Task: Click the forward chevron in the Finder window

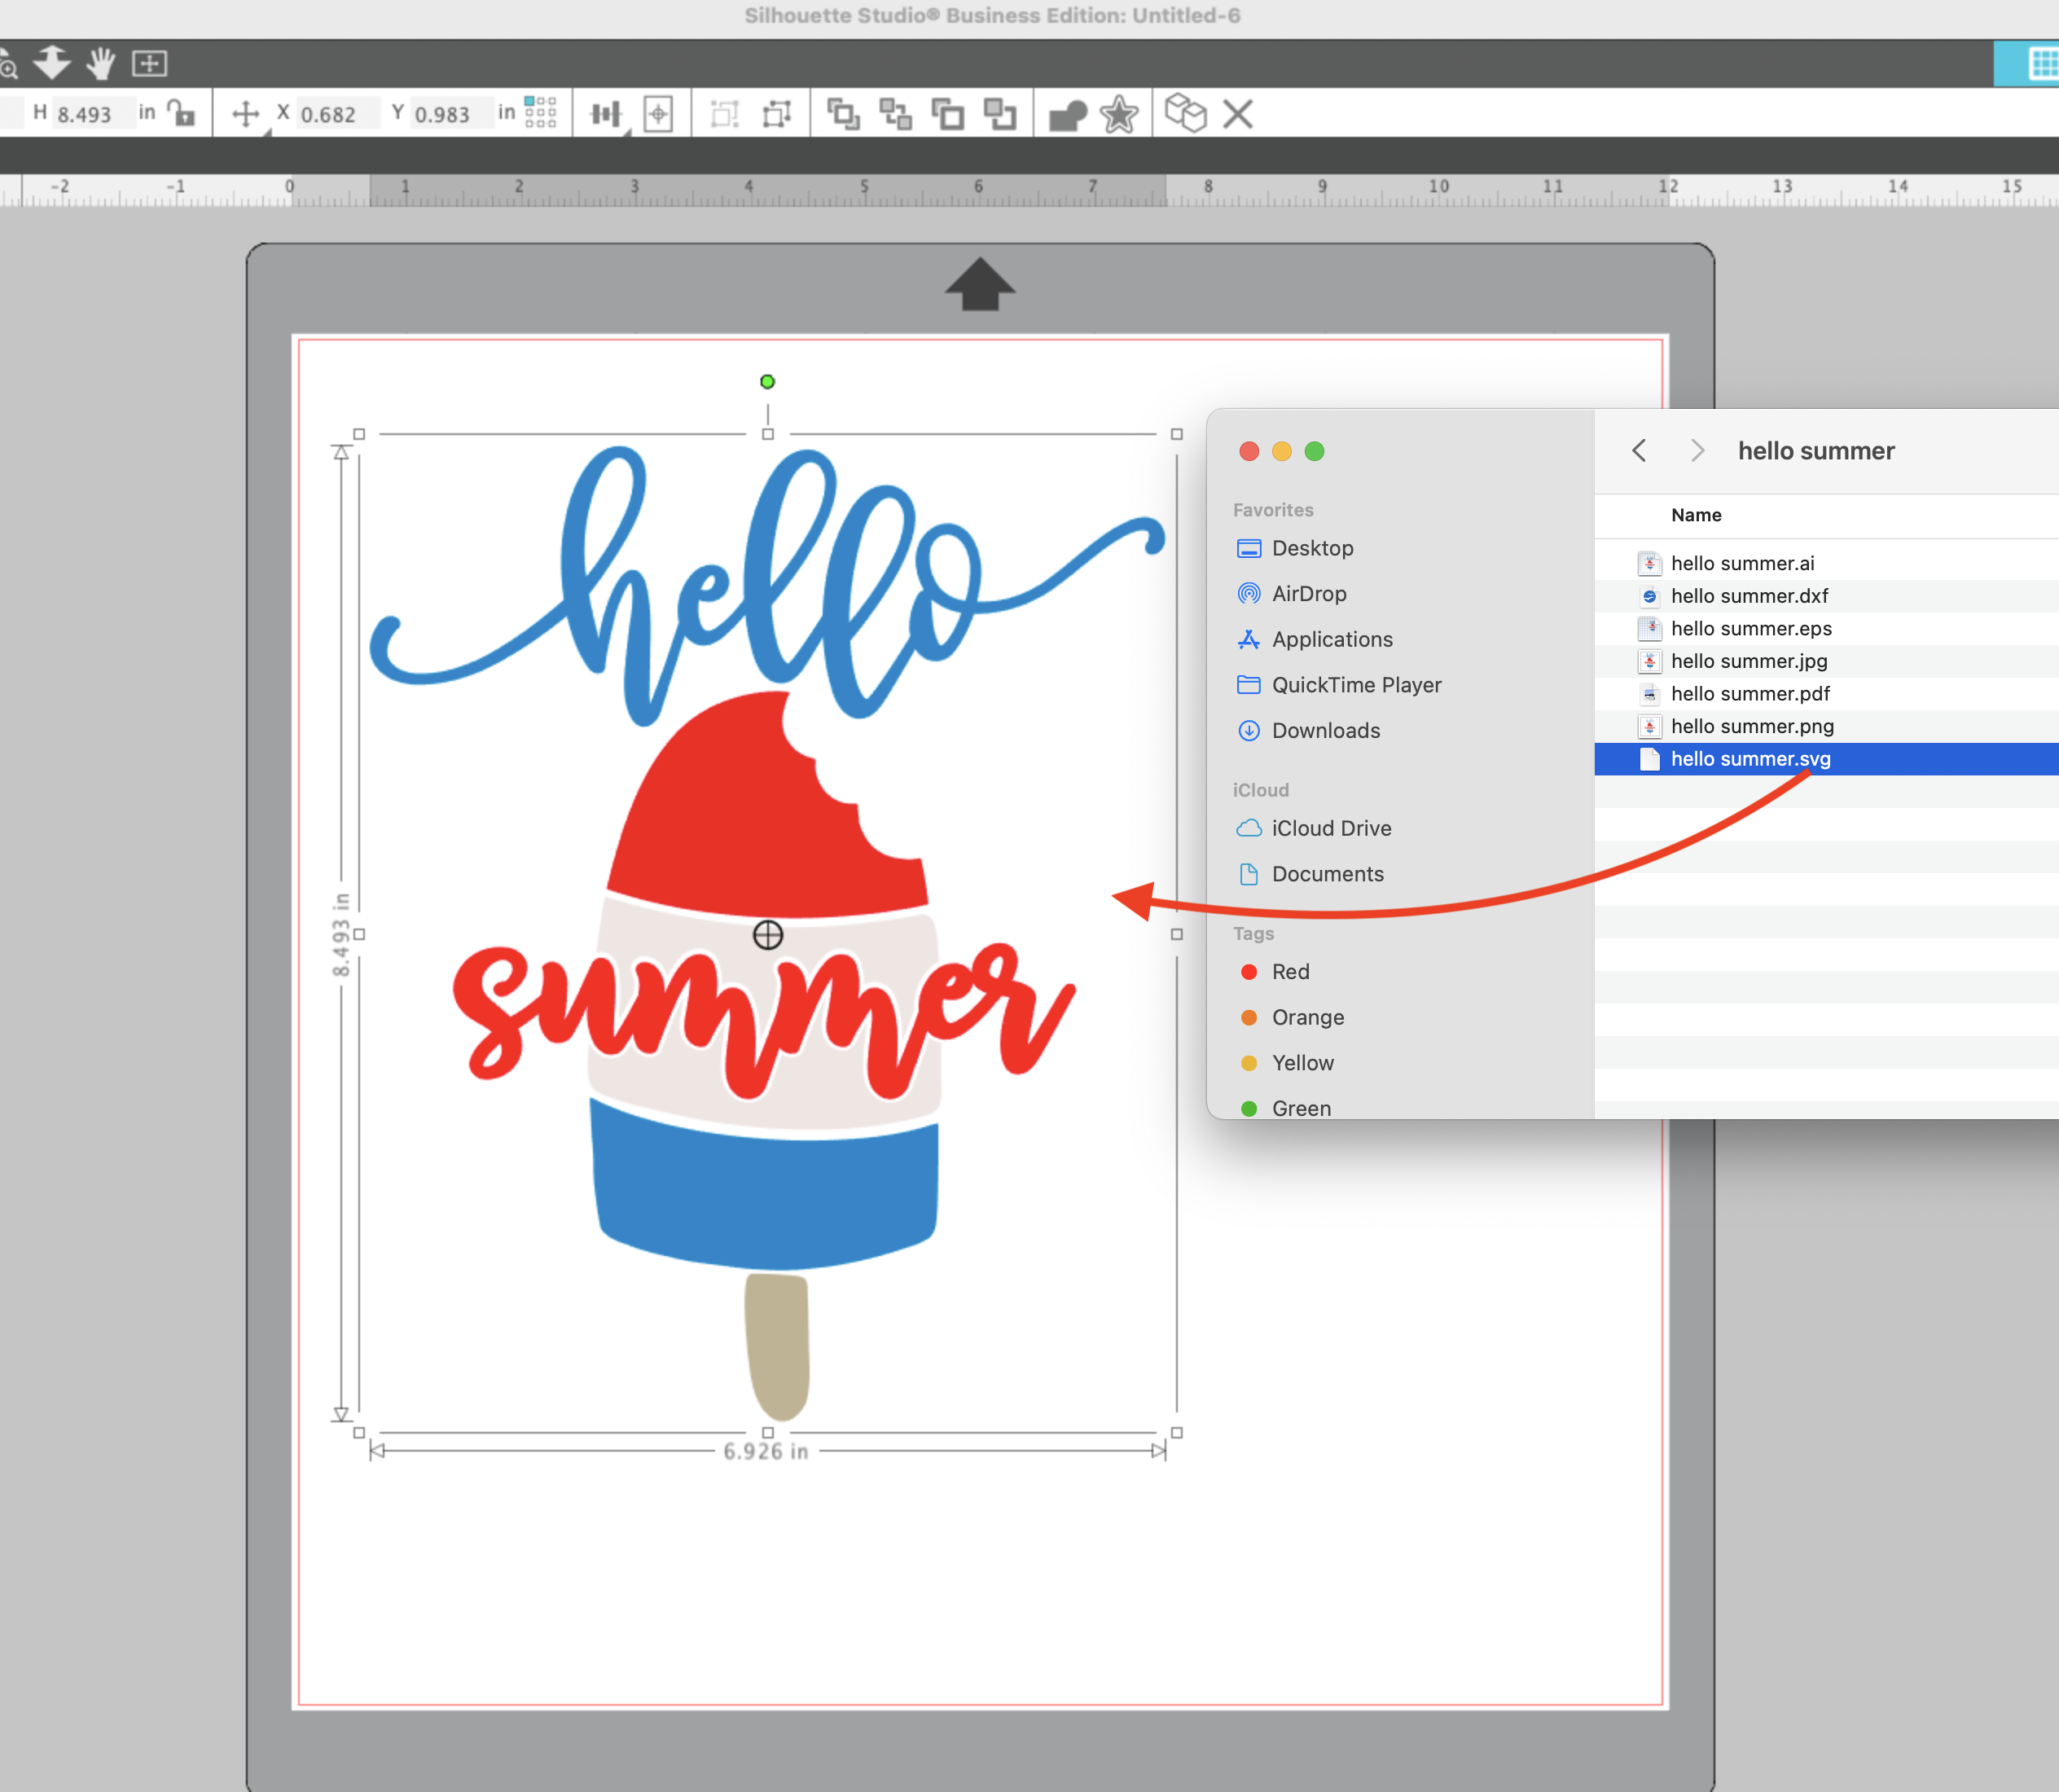Action: 1697,450
